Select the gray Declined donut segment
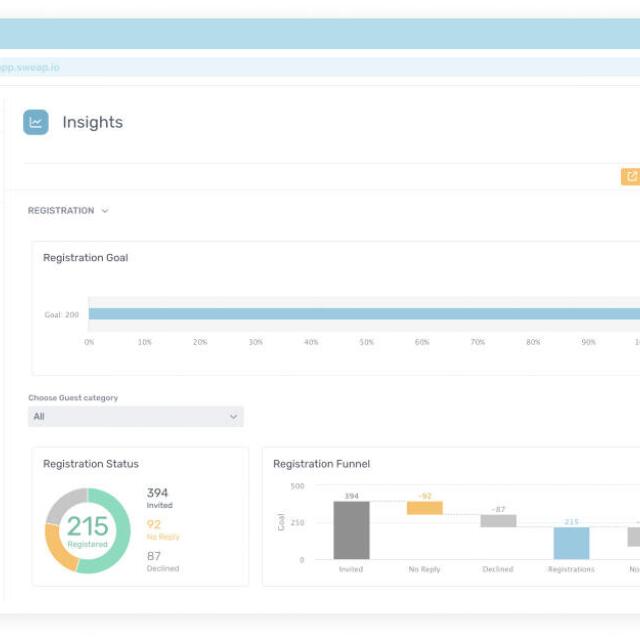This screenshot has width=640, height=640. point(63,503)
